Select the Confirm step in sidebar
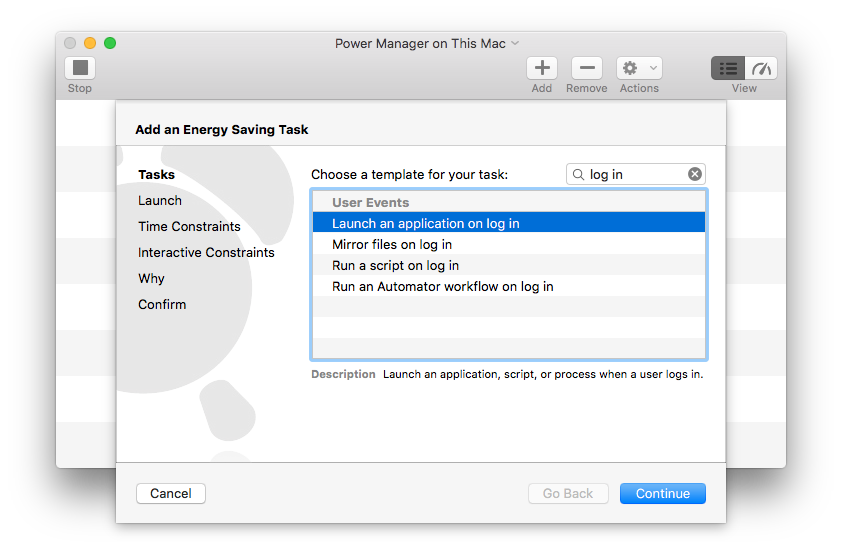Screen dimensions: 842x548 click(162, 304)
